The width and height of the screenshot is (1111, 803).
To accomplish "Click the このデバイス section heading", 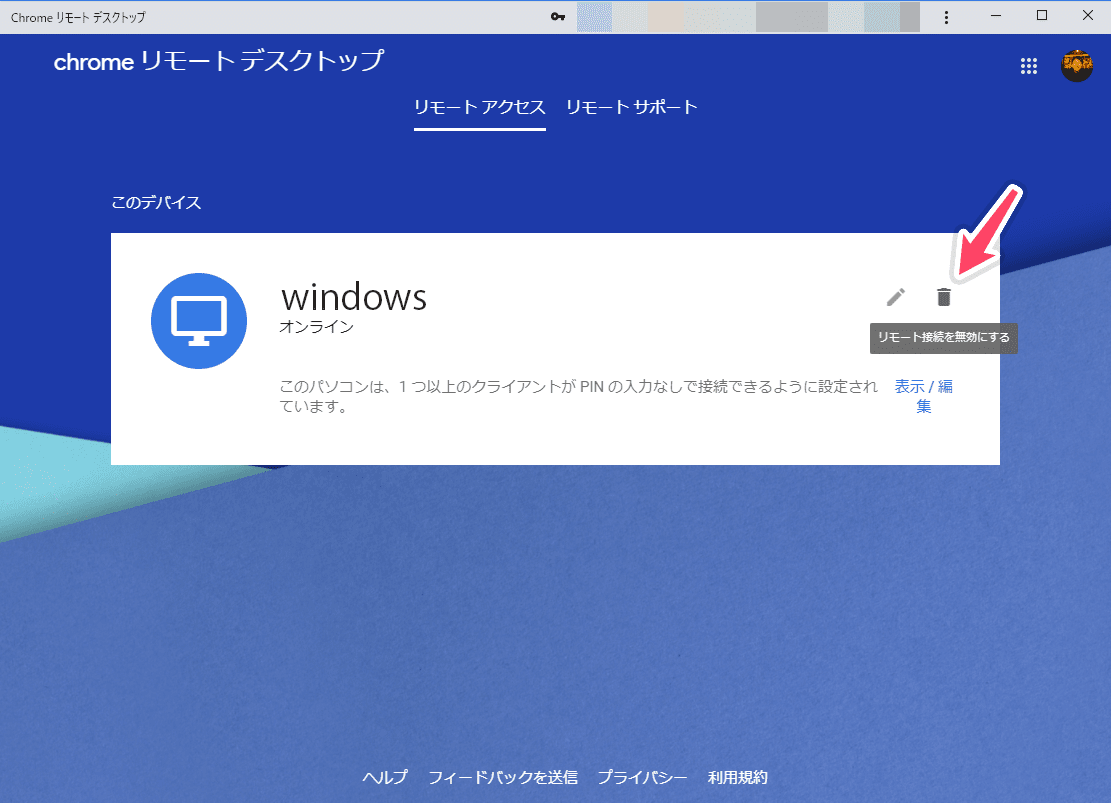I will (x=156, y=203).
